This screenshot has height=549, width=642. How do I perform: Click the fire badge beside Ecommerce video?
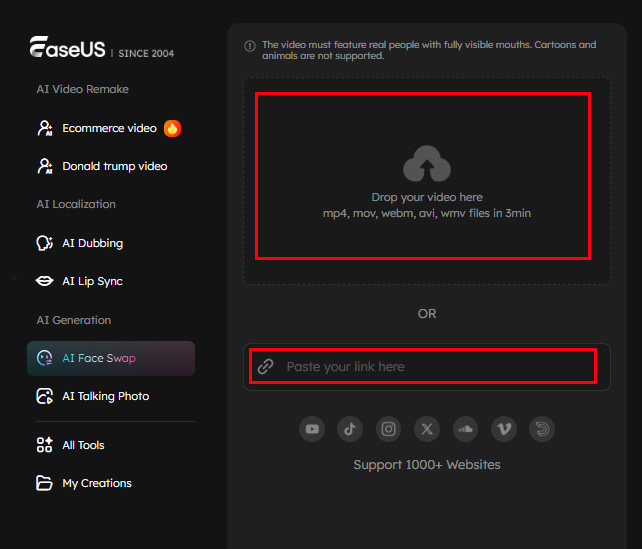pos(172,129)
